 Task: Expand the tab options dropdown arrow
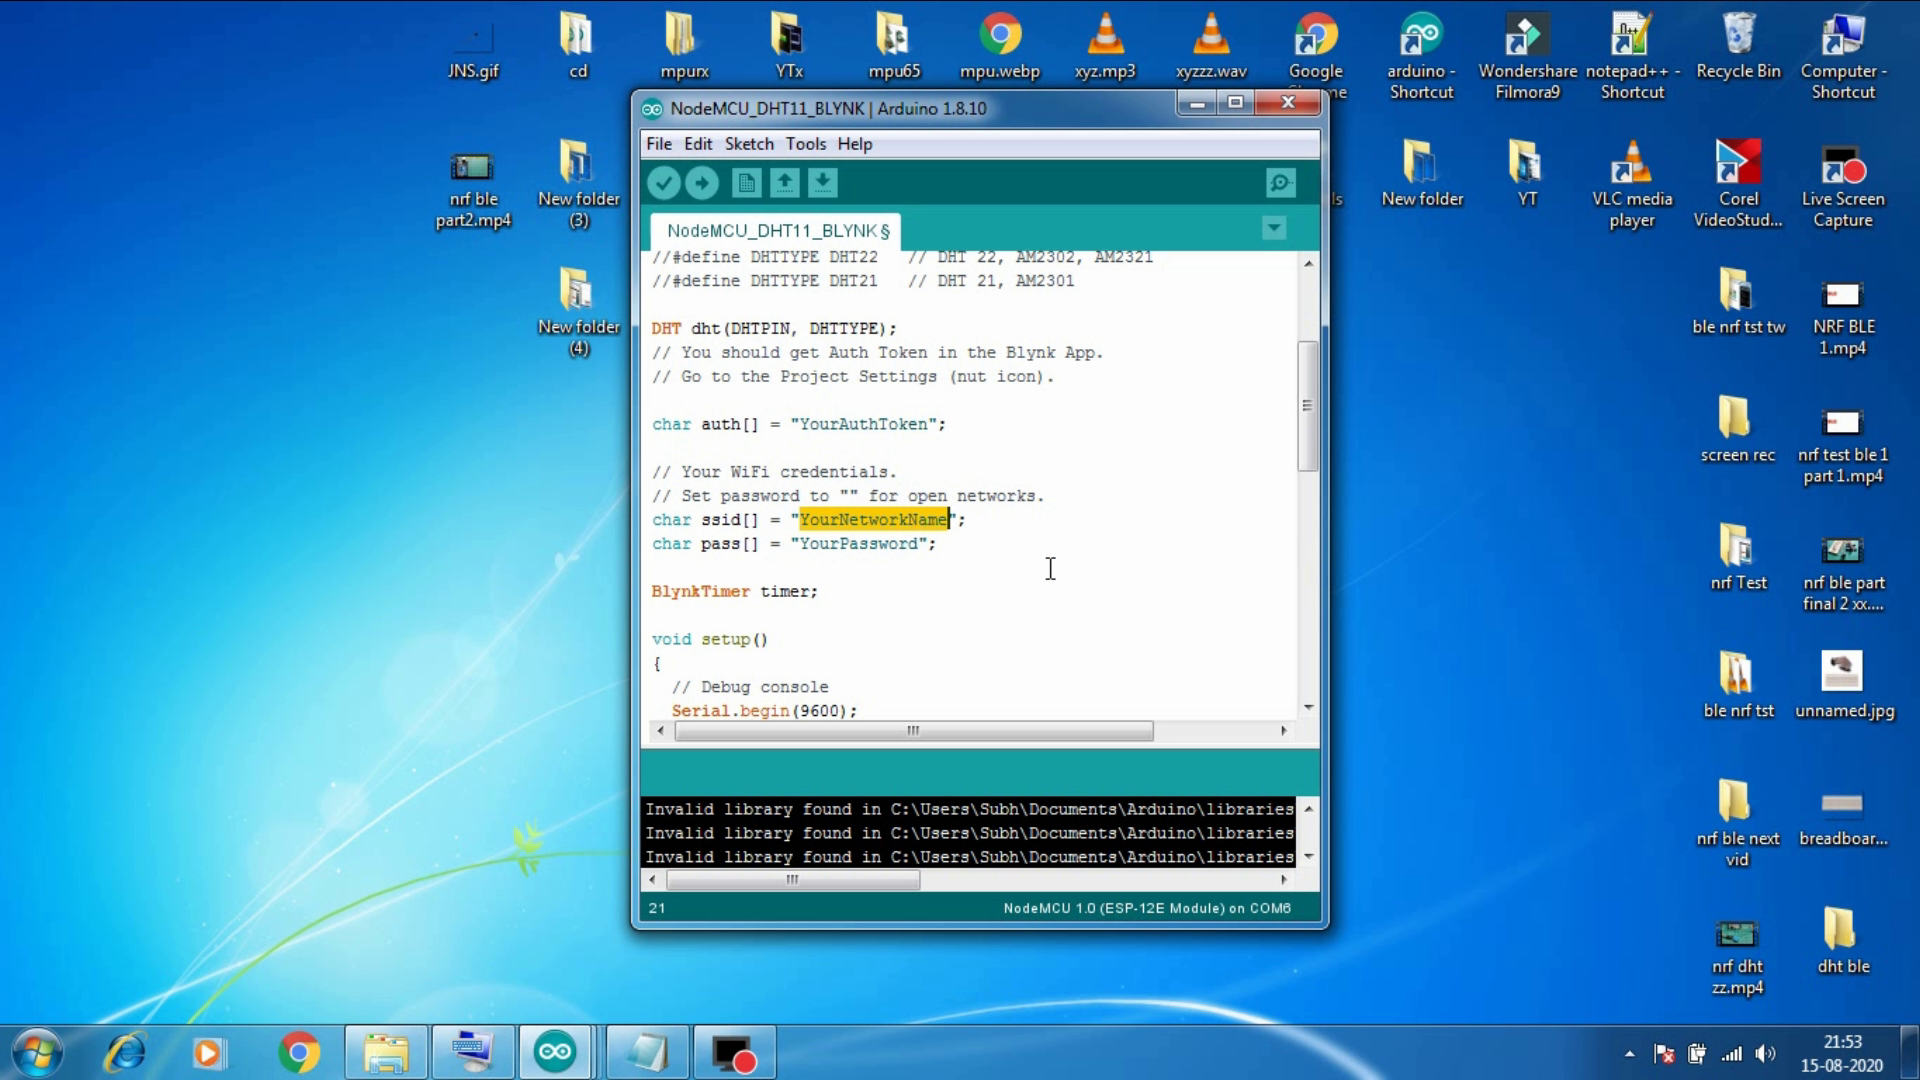[1274, 228]
